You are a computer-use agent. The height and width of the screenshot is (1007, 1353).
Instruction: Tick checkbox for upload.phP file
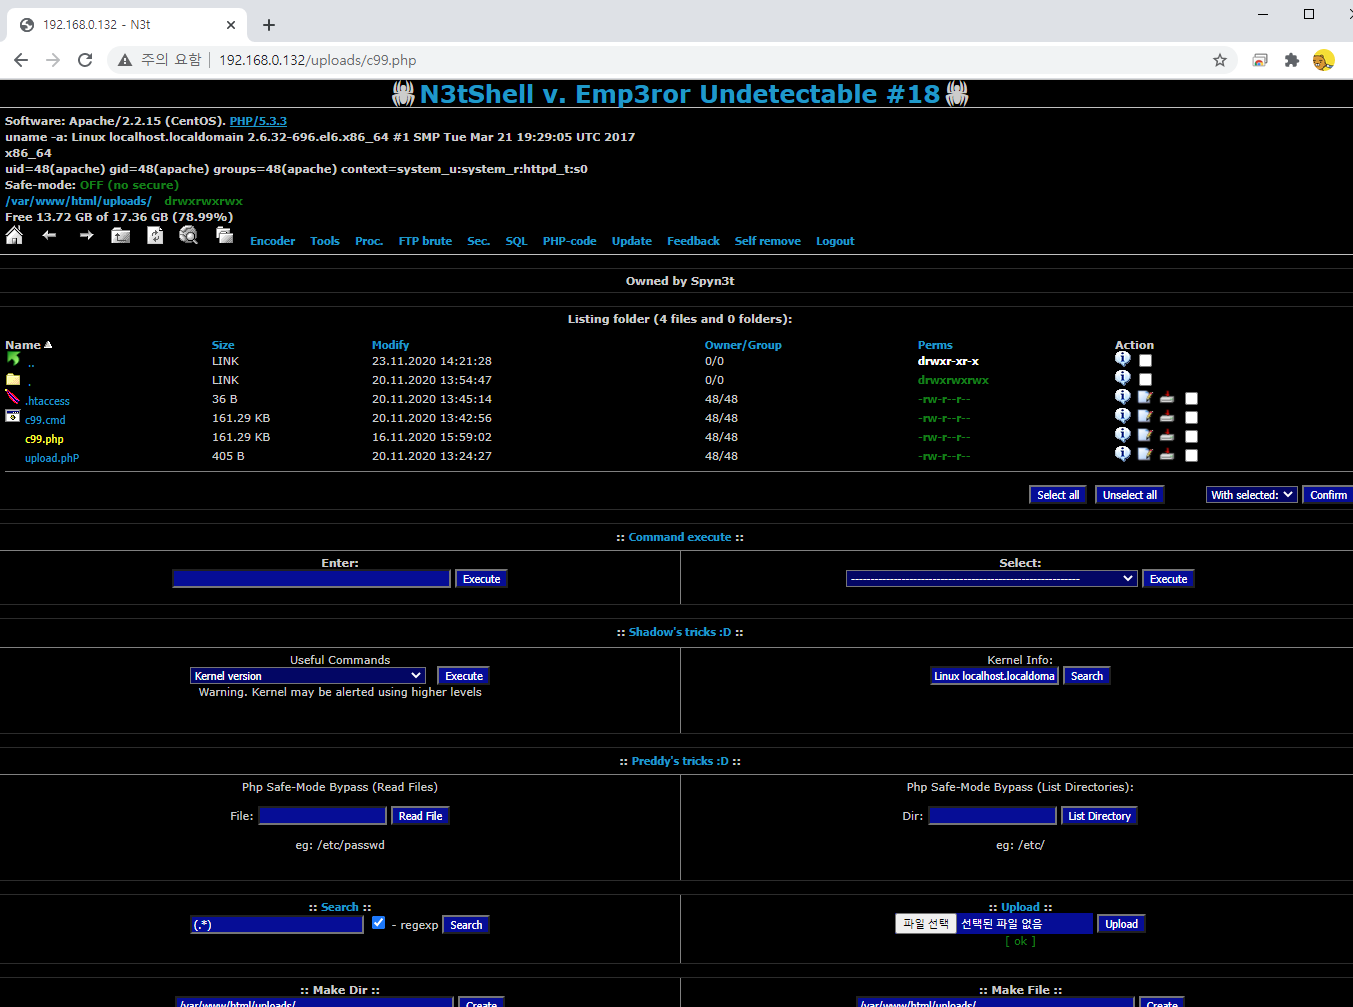point(1191,456)
